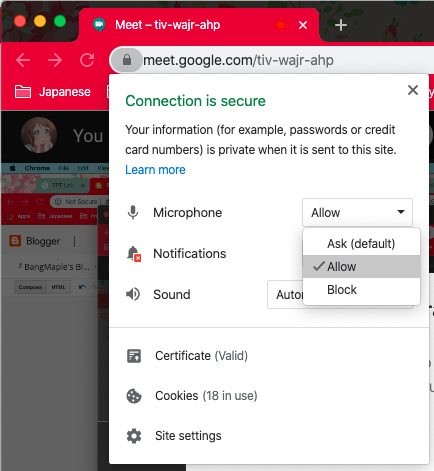Click the Connection is secure heading
The width and height of the screenshot is (434, 471).
(x=195, y=101)
